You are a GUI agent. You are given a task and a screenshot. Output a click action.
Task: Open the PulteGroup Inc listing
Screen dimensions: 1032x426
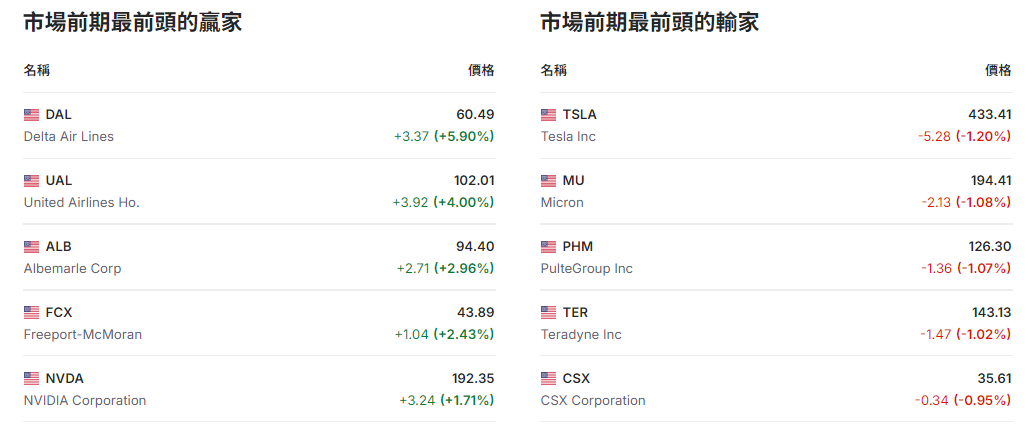[586, 268]
